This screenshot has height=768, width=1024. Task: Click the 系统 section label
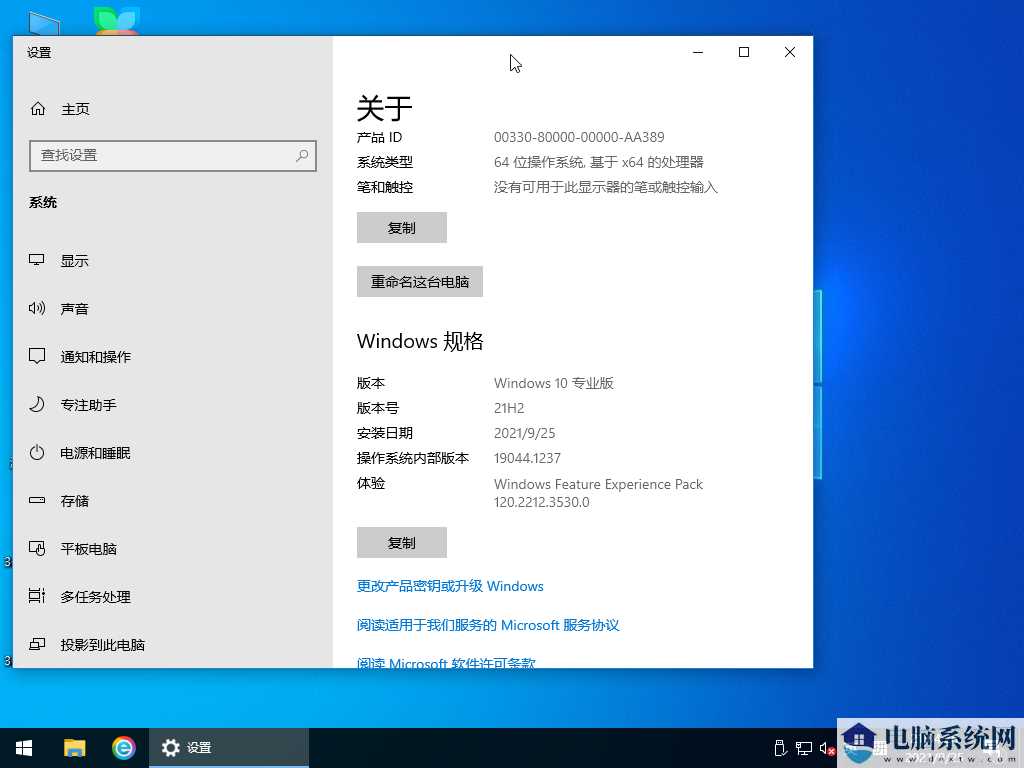pos(43,202)
